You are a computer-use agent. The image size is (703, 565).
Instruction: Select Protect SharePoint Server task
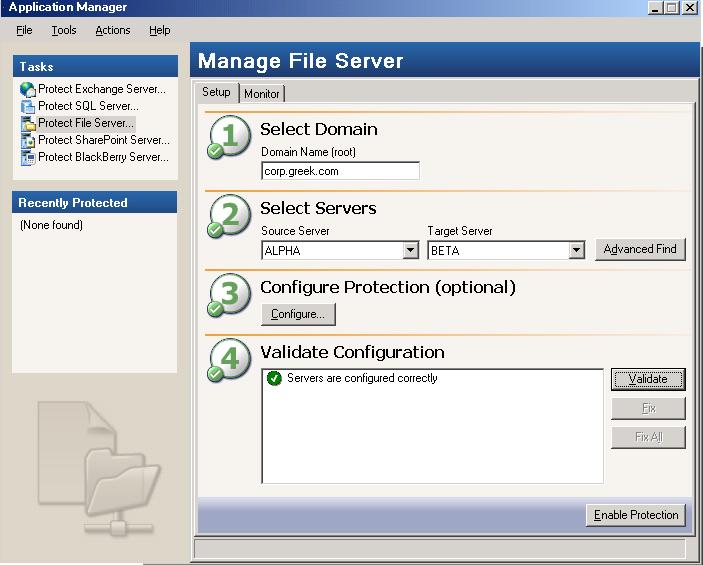104,140
